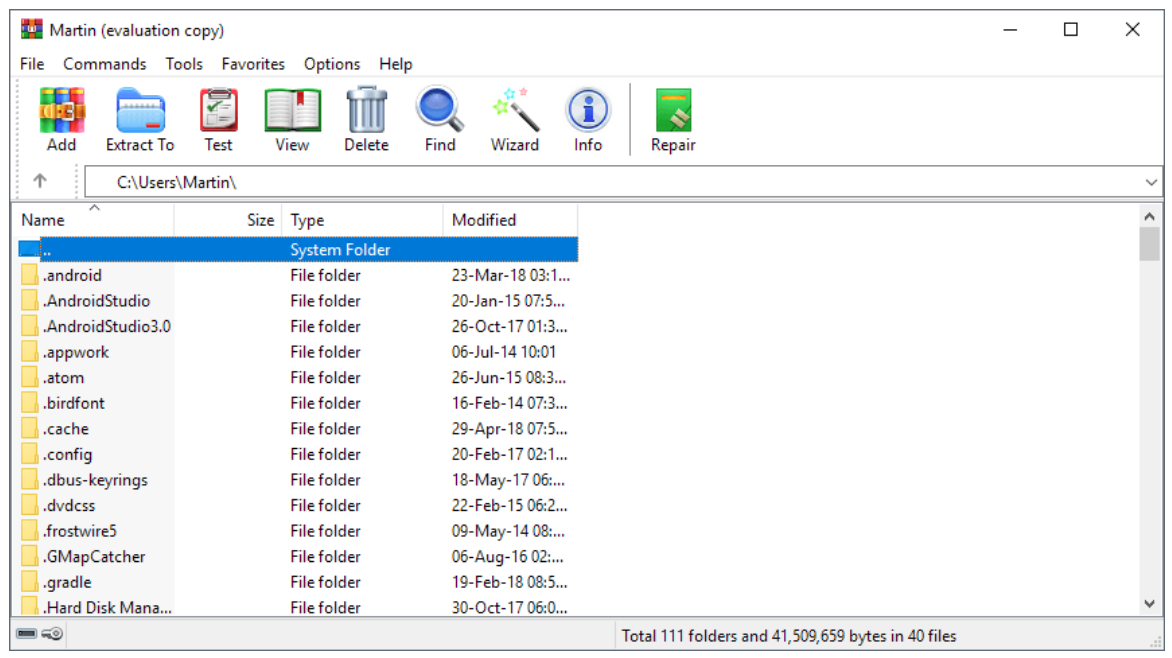Click the .cache folder icon
This screenshot has height=658, width=1172.
coord(30,428)
